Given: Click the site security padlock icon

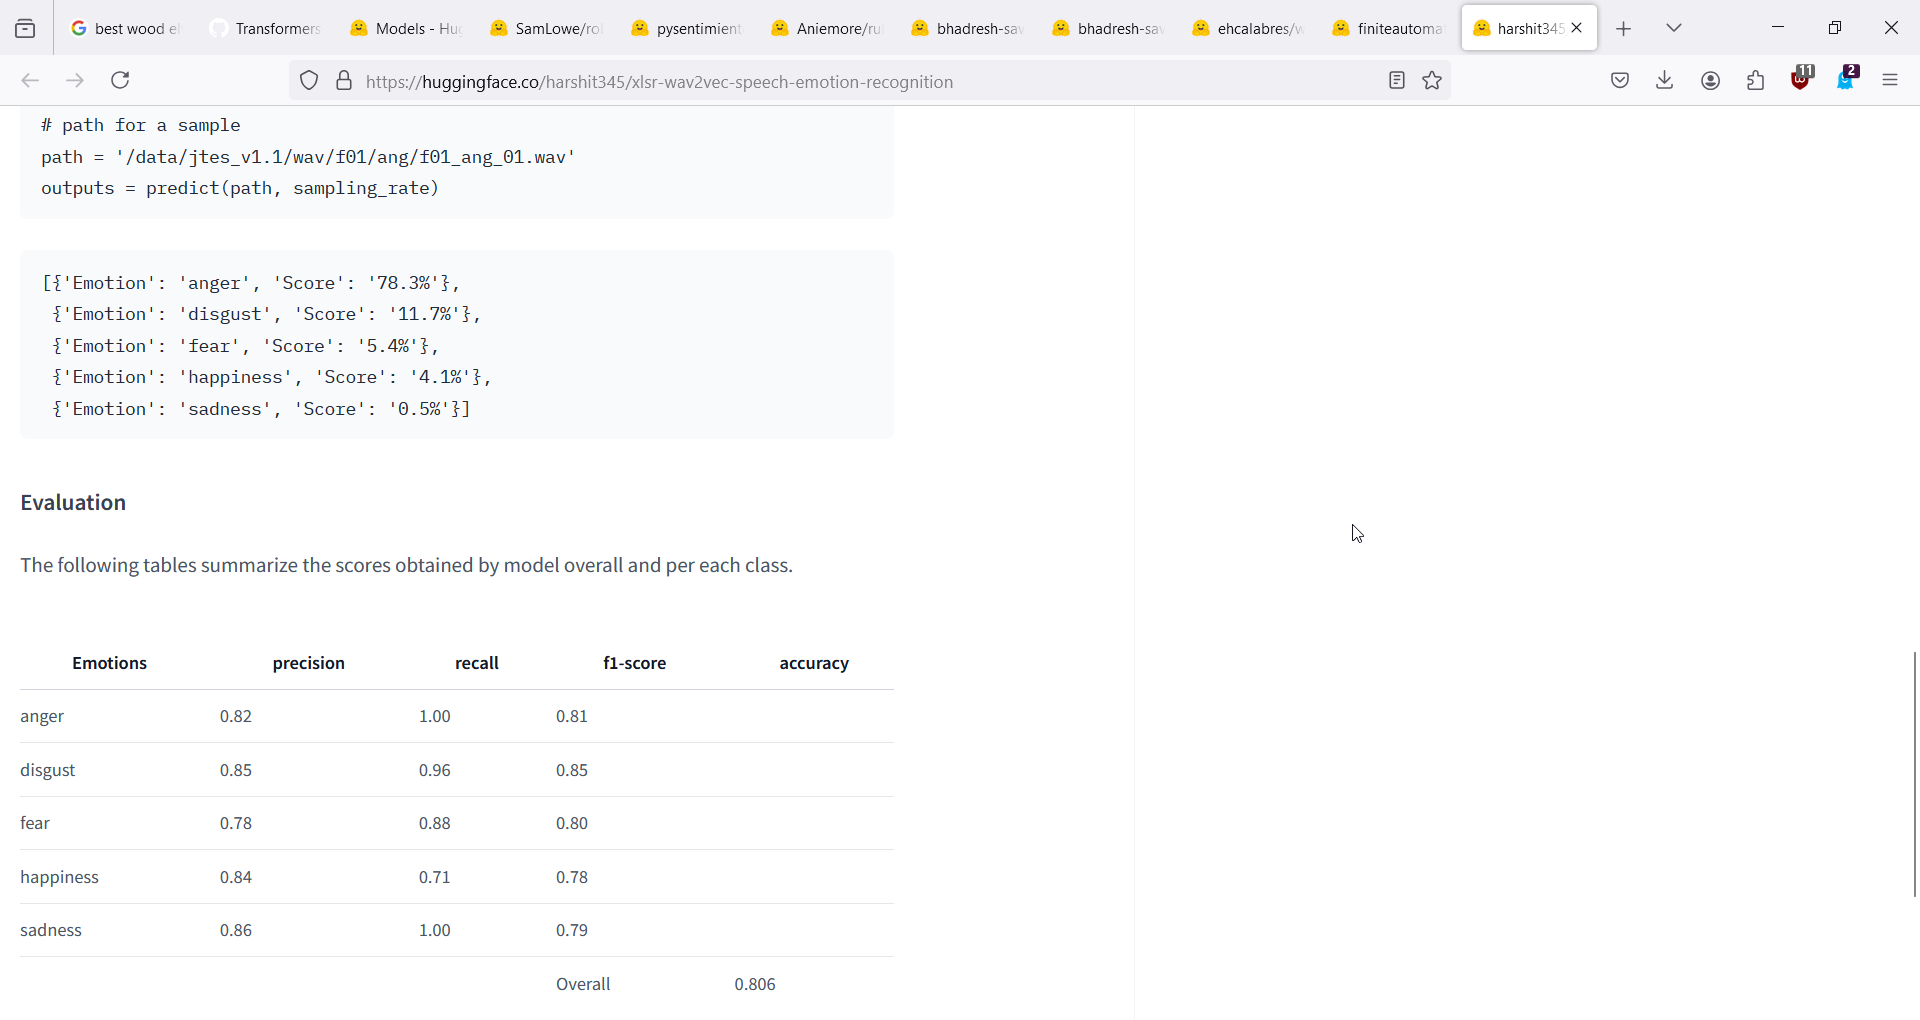Looking at the screenshot, I should 344,81.
